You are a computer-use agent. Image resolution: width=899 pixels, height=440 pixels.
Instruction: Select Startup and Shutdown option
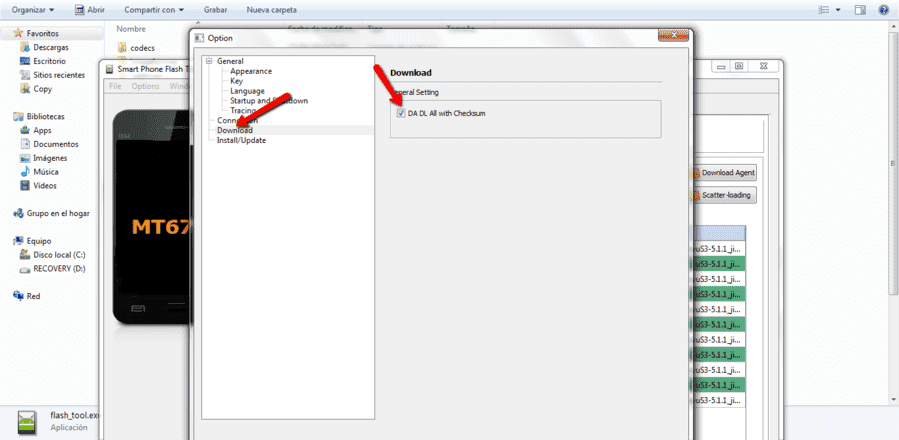[x=269, y=100]
